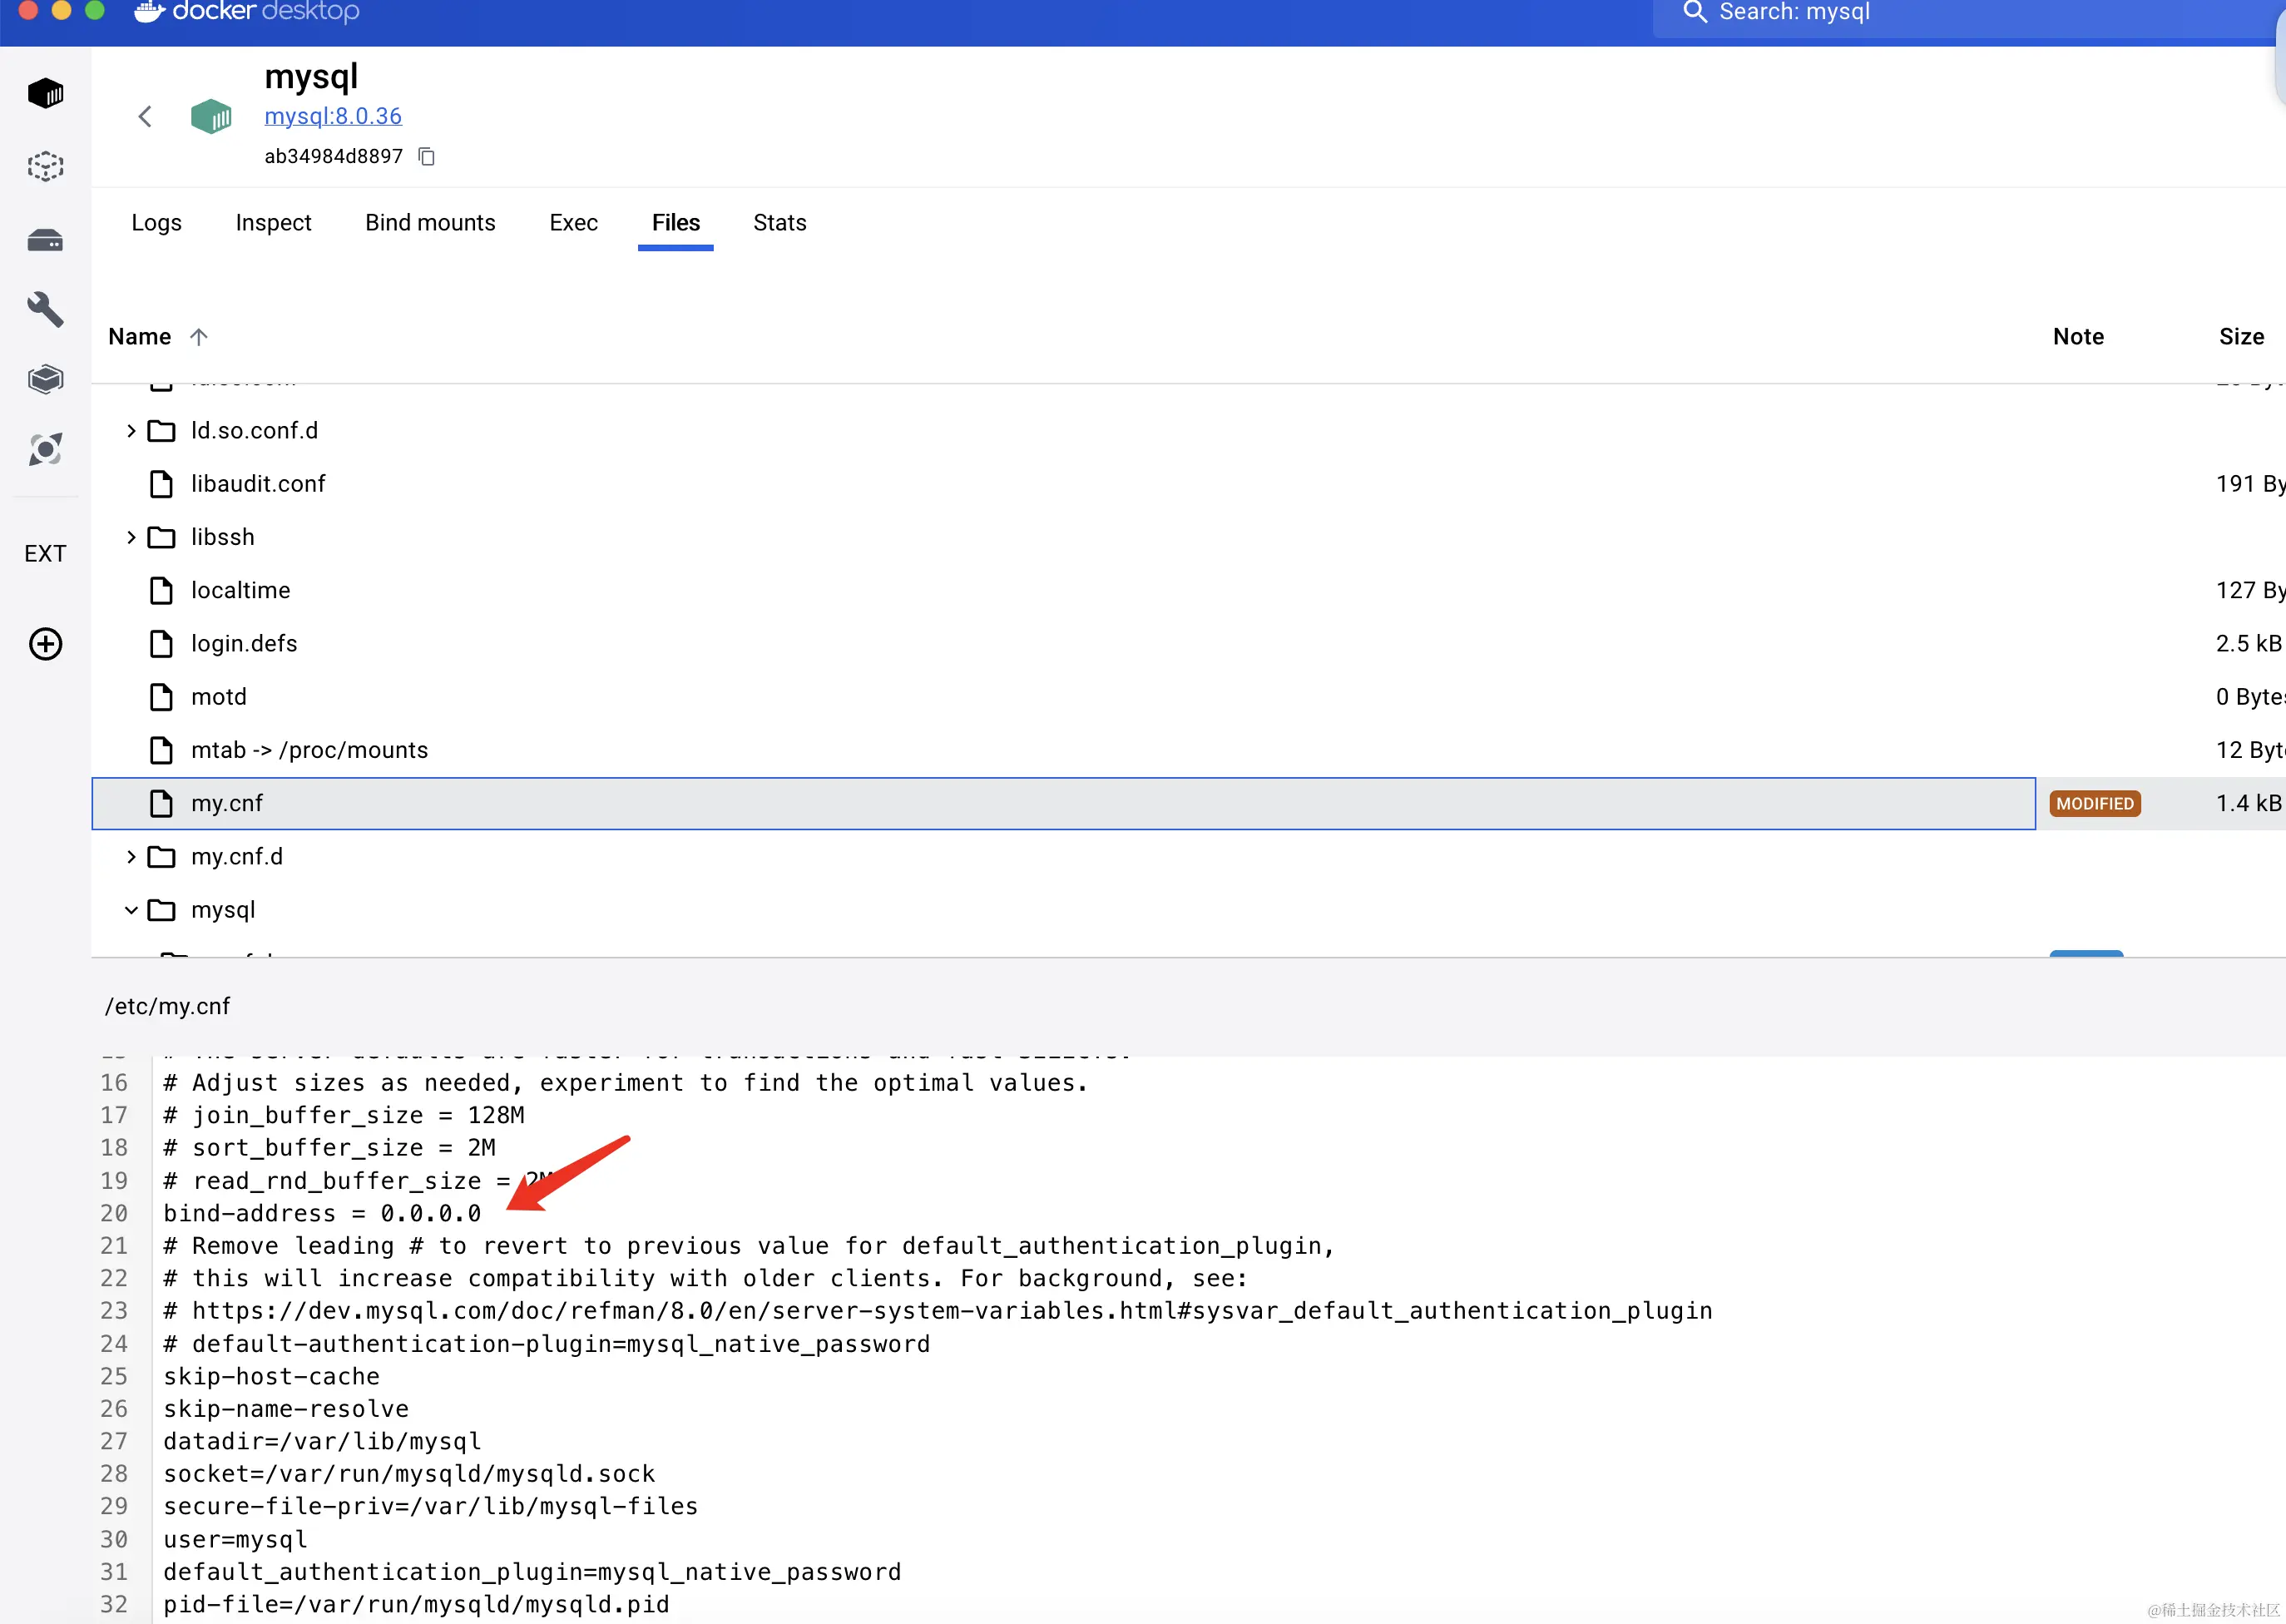Open the Images sidebar icon
Viewport: 2286px width, 1624px height.
[x=45, y=166]
